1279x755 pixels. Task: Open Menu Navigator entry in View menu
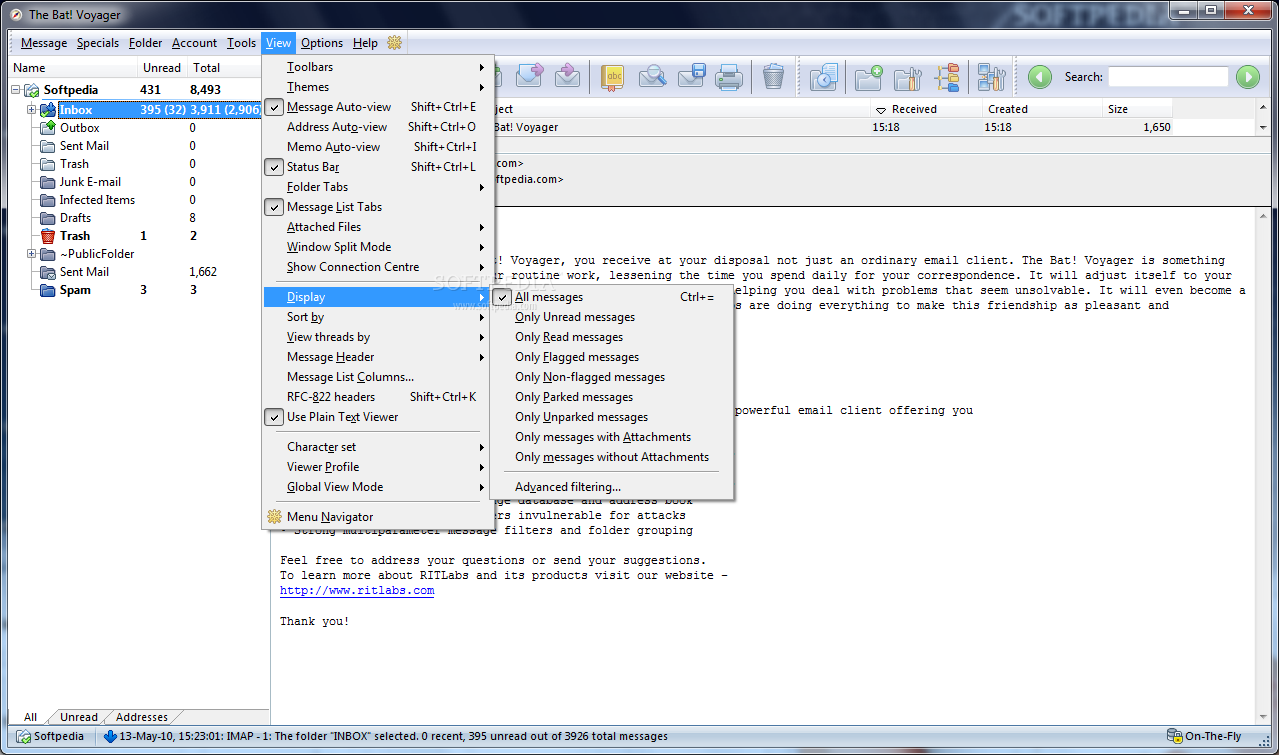(x=378, y=517)
